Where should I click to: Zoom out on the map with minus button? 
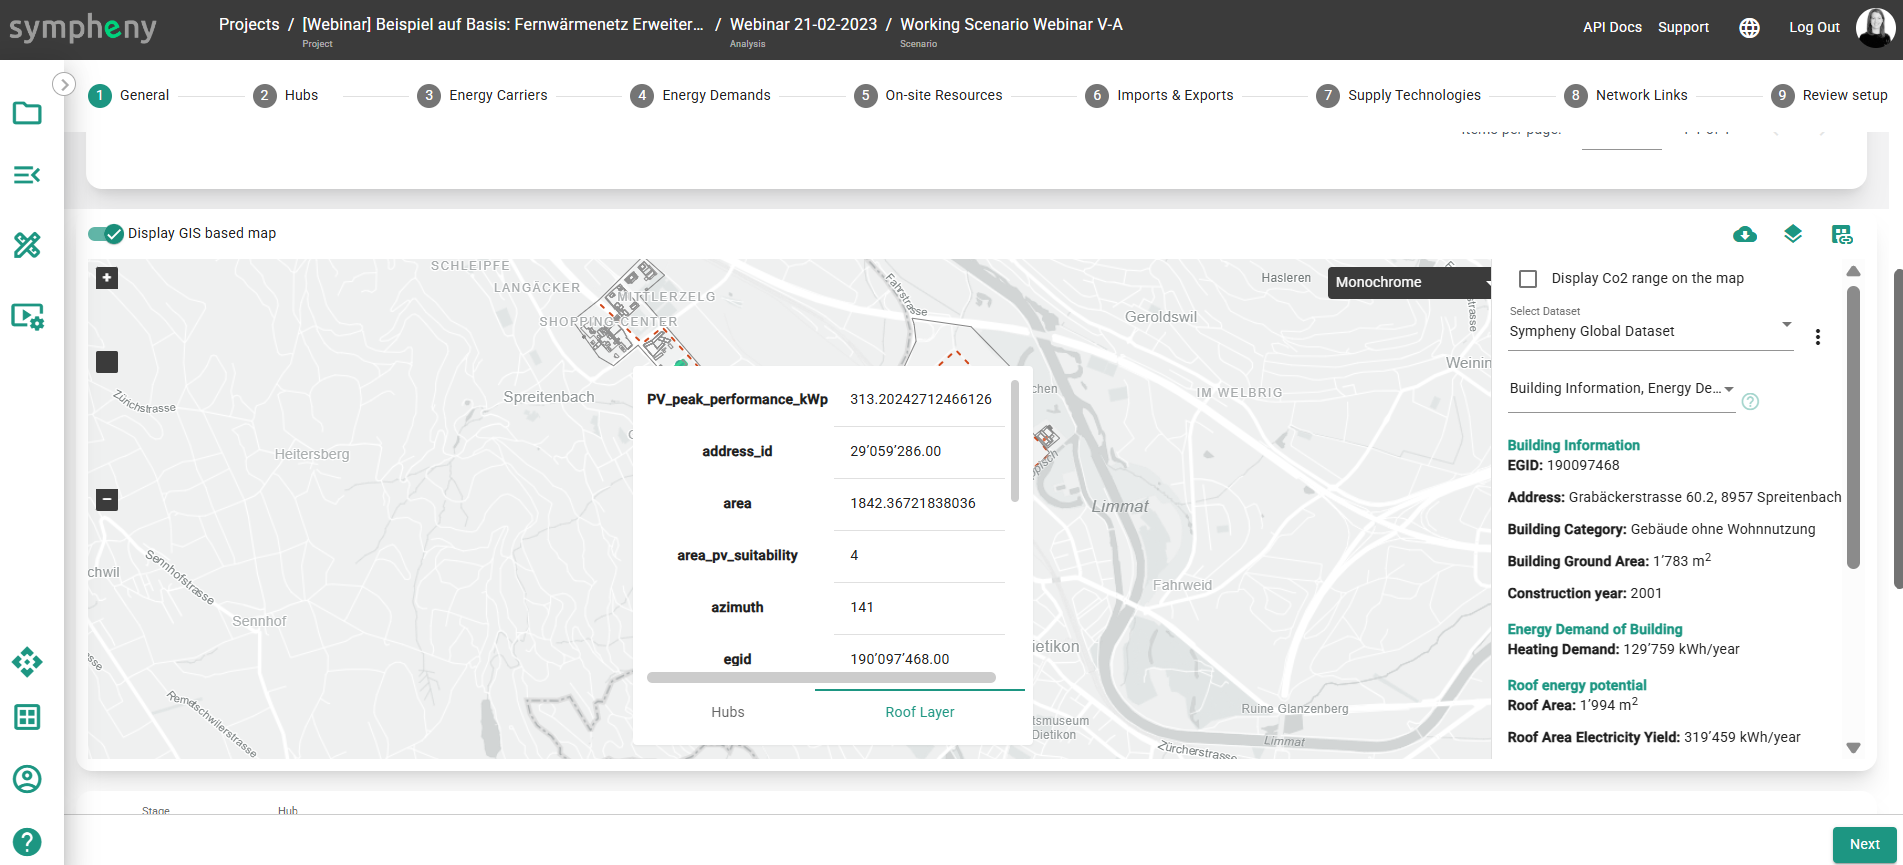[107, 499]
